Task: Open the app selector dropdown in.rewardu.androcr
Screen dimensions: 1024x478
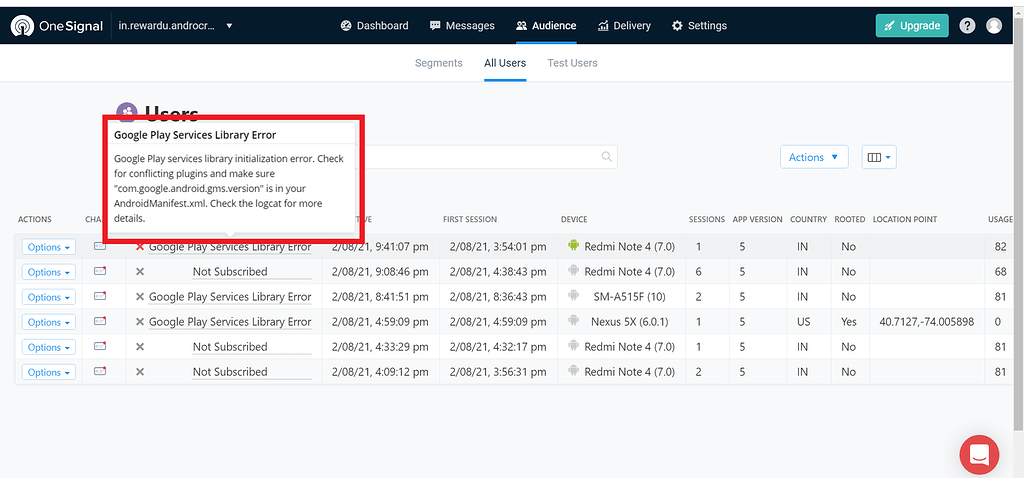Action: [x=176, y=25]
